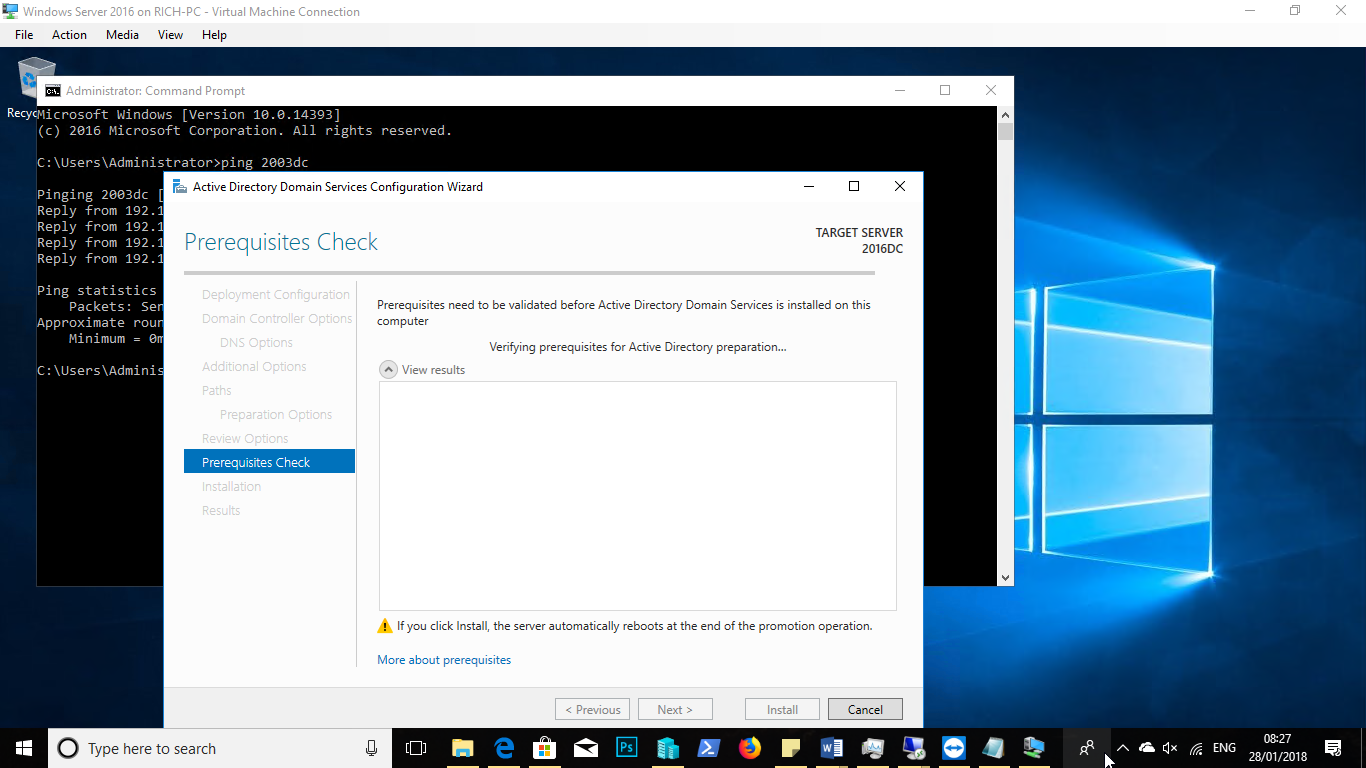The image size is (1366, 768).
Task: Click the microphone in the search box
Action: [371, 748]
